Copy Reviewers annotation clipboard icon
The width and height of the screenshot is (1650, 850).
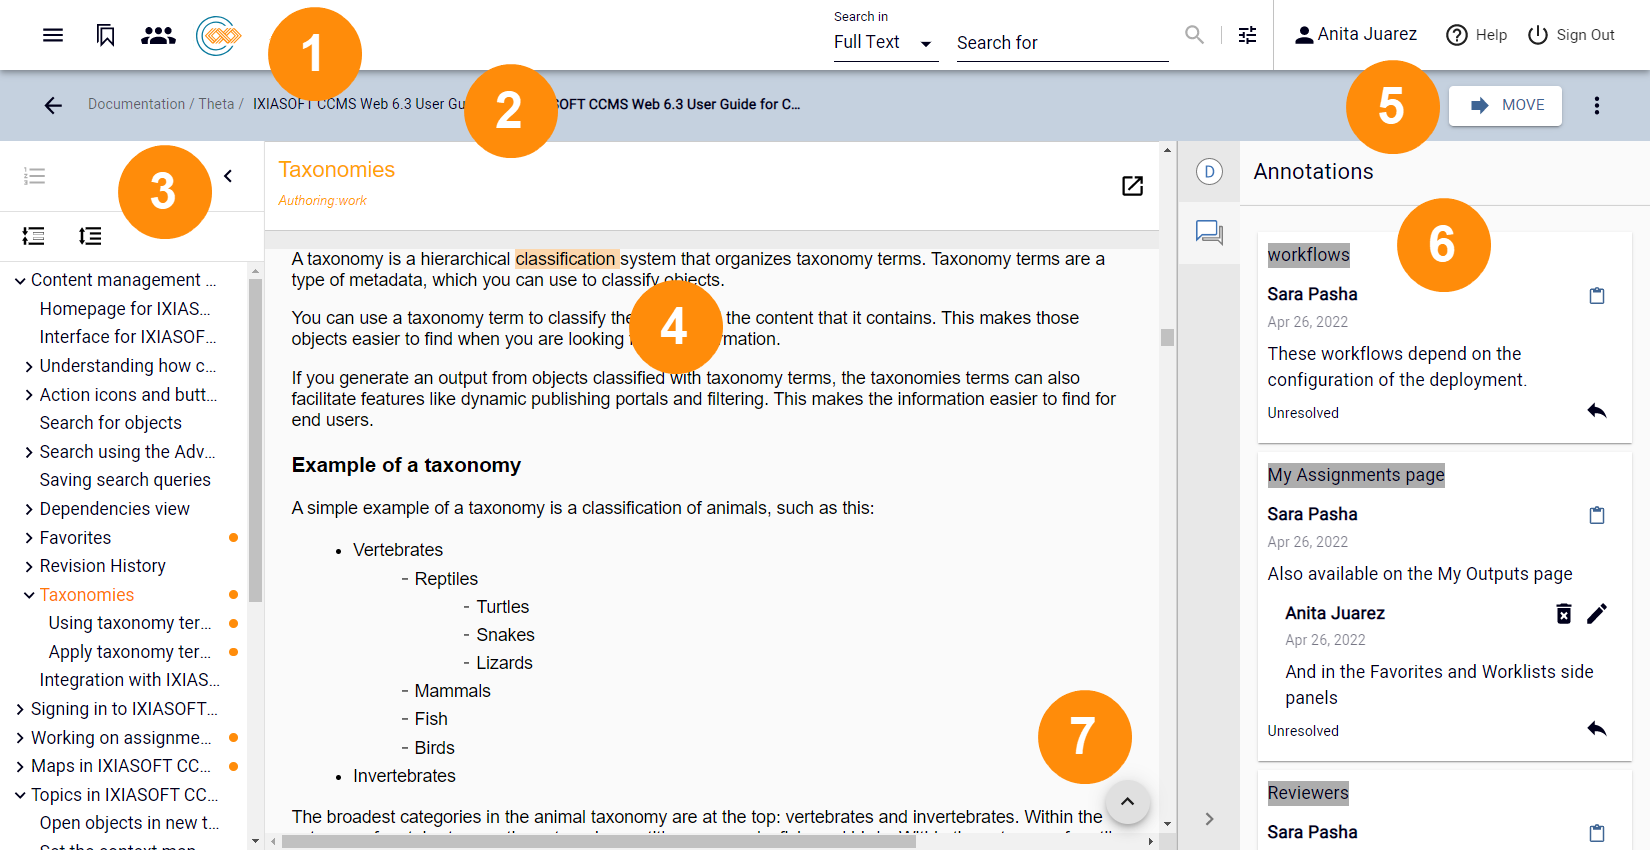(x=1597, y=833)
